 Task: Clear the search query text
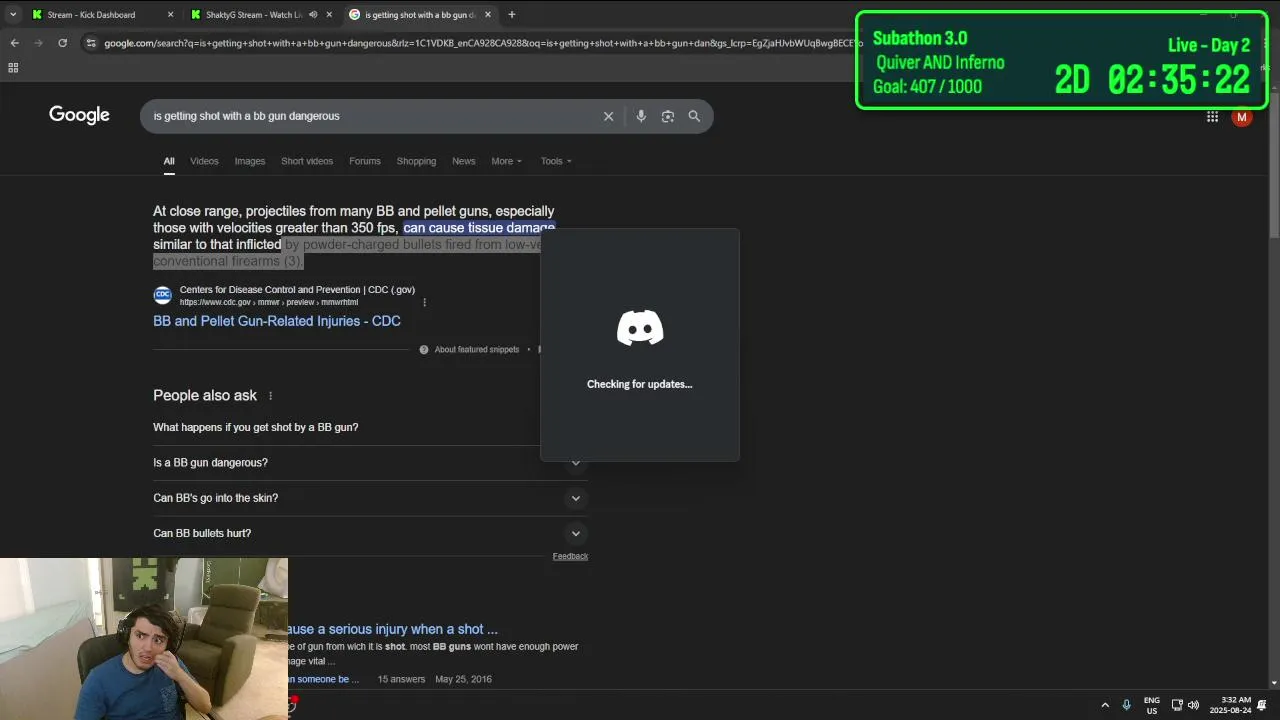pyautogui.click(x=608, y=116)
